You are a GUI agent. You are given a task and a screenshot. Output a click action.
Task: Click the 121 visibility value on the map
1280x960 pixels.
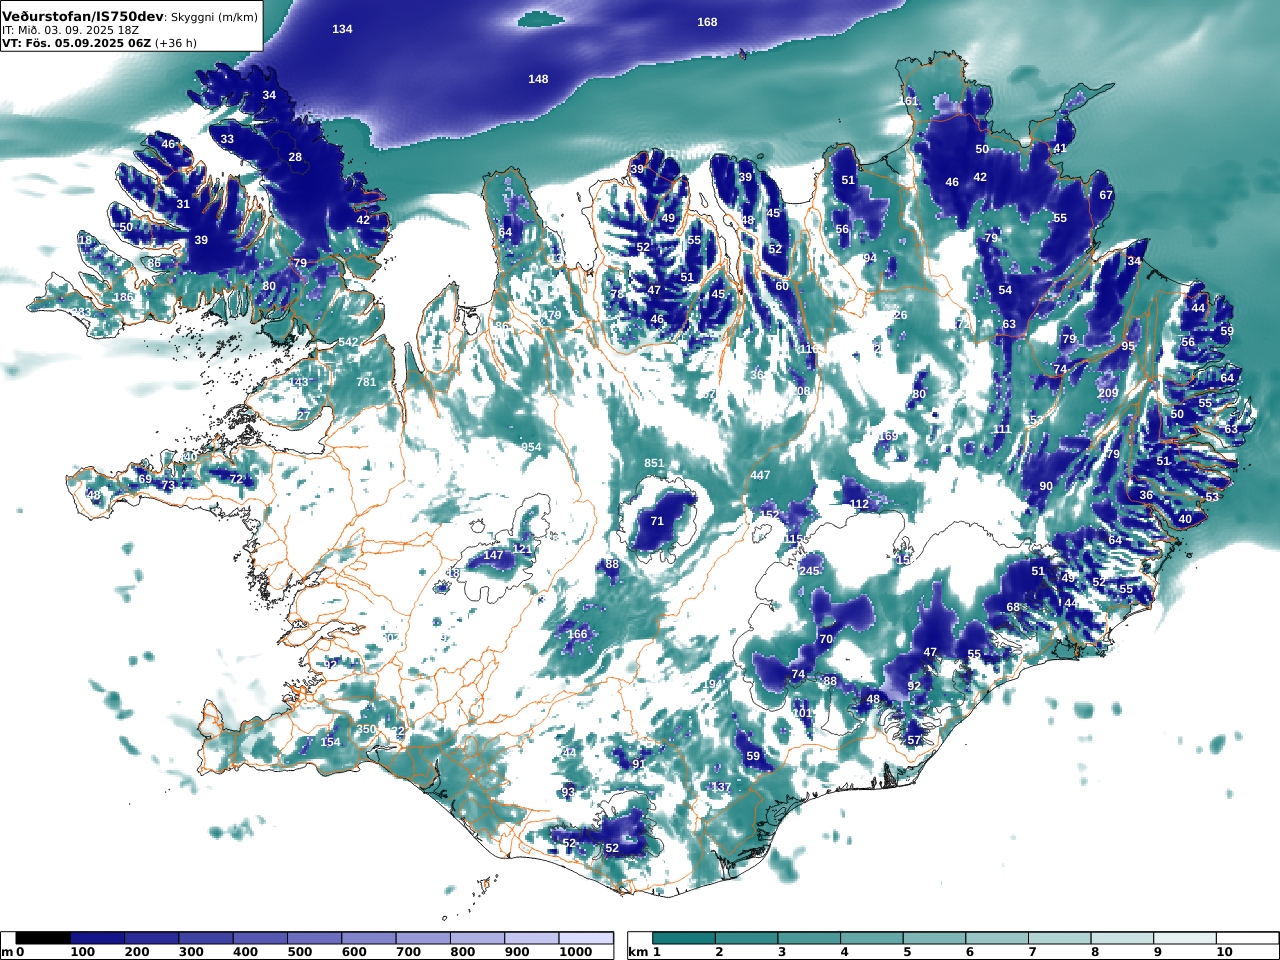click(523, 549)
